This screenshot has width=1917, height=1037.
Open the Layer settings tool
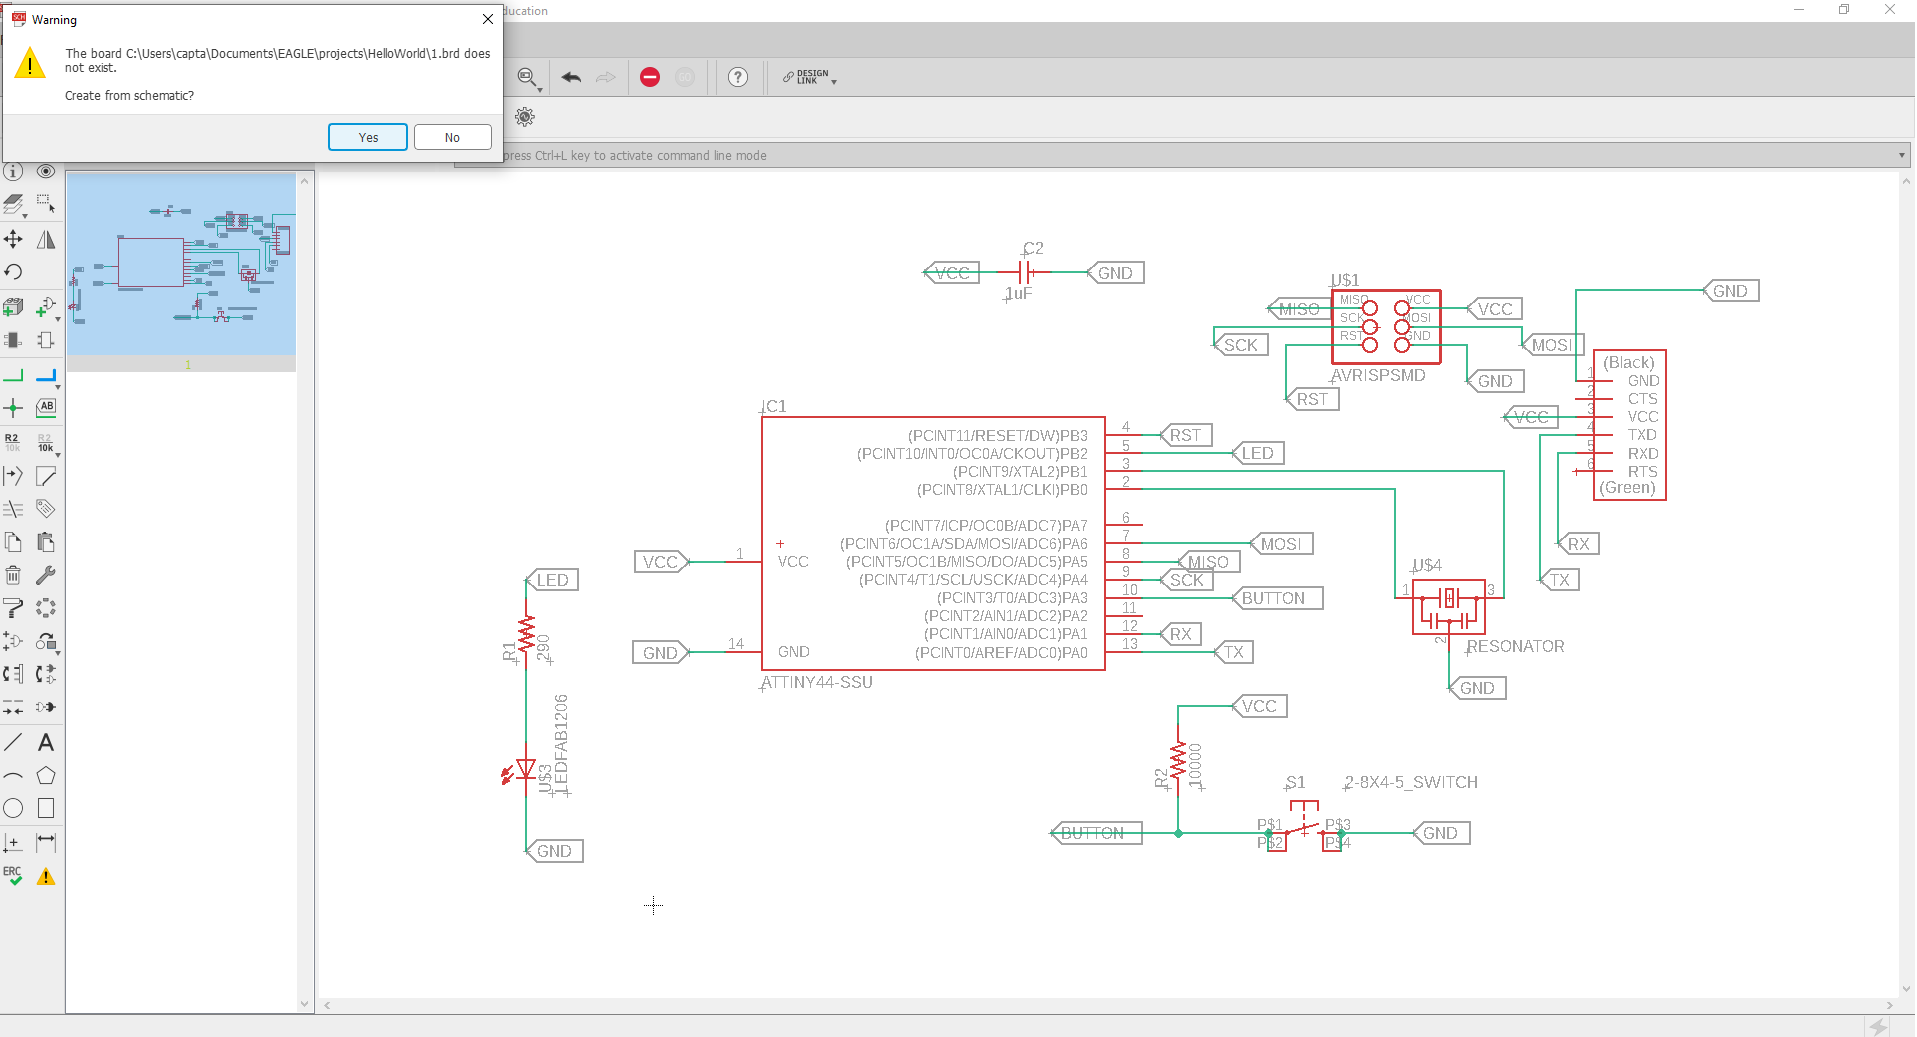coord(13,205)
